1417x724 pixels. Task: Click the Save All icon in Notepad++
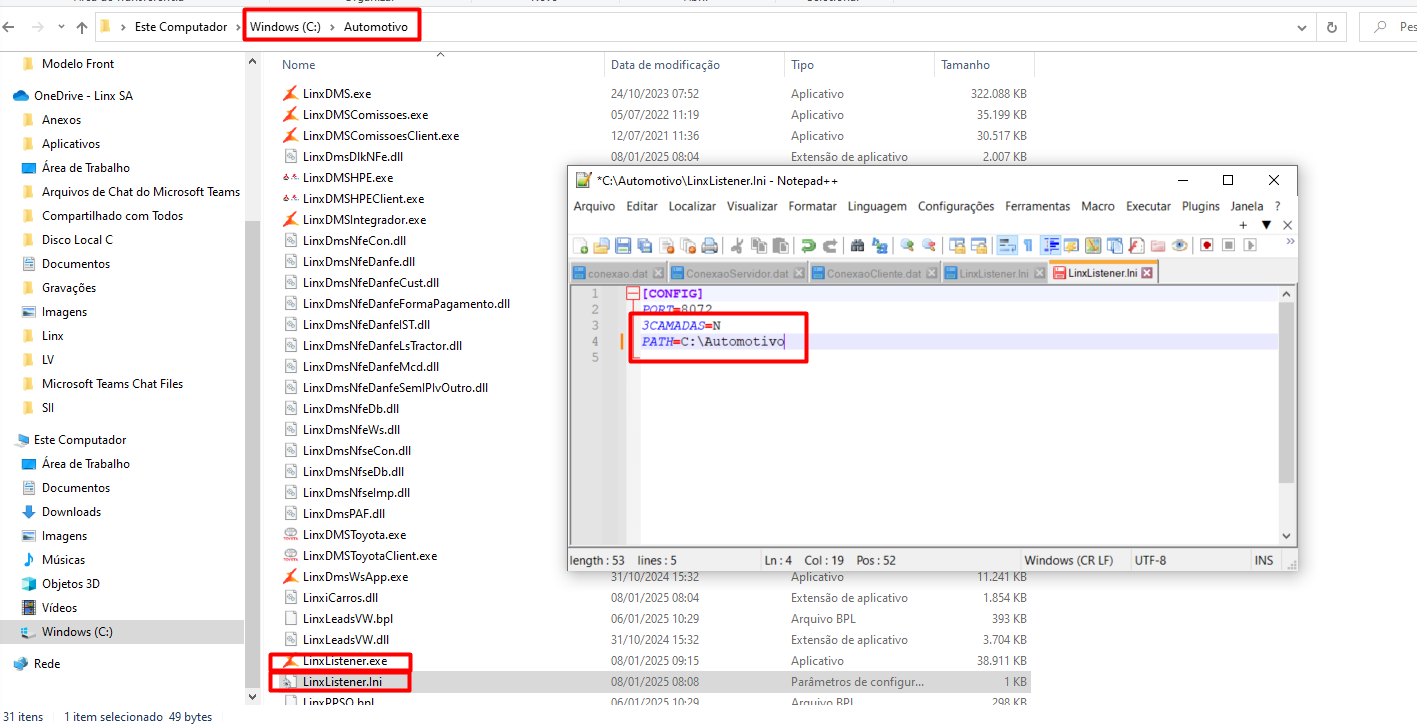coord(644,245)
